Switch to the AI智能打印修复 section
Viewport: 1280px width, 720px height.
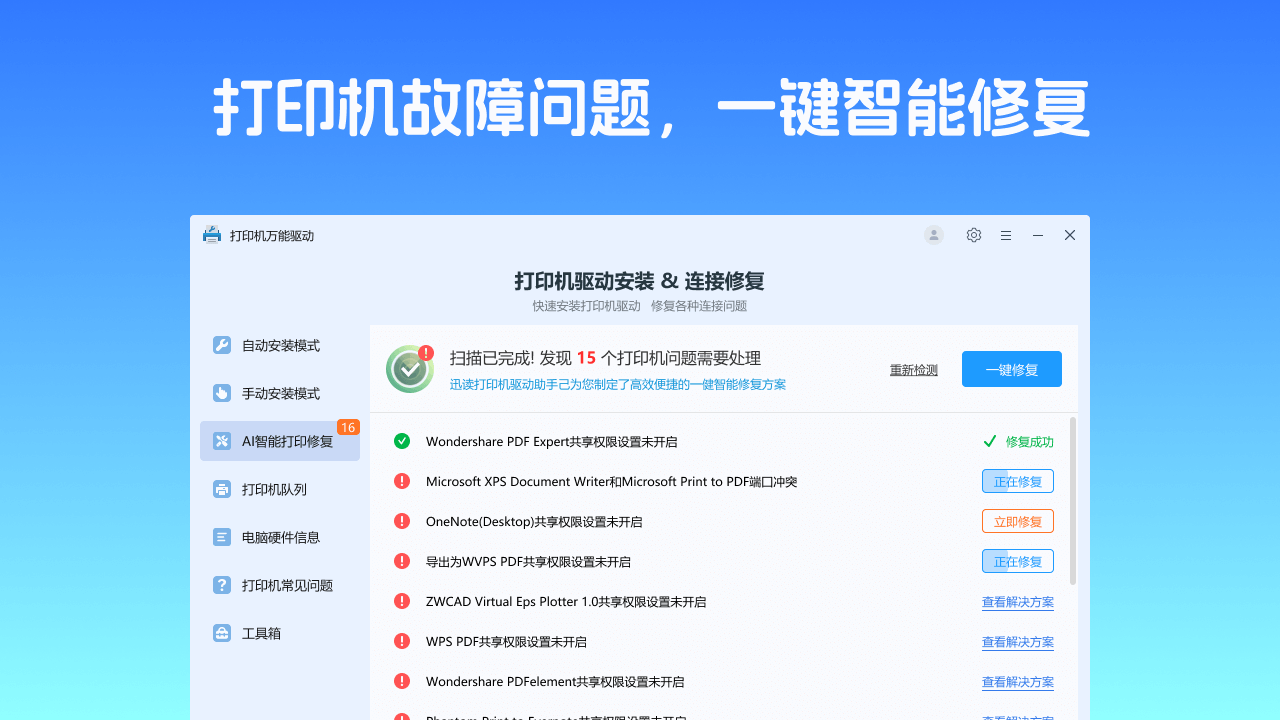(280, 441)
